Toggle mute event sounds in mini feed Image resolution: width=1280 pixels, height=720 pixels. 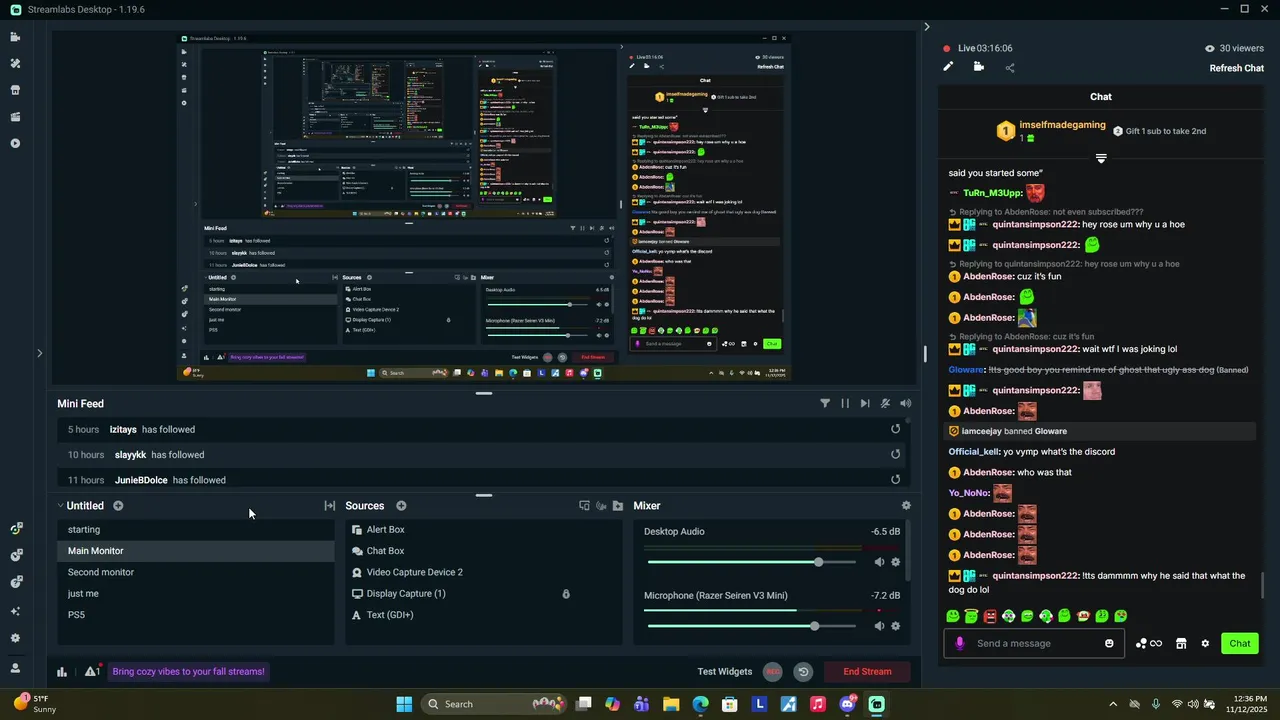coord(885,403)
